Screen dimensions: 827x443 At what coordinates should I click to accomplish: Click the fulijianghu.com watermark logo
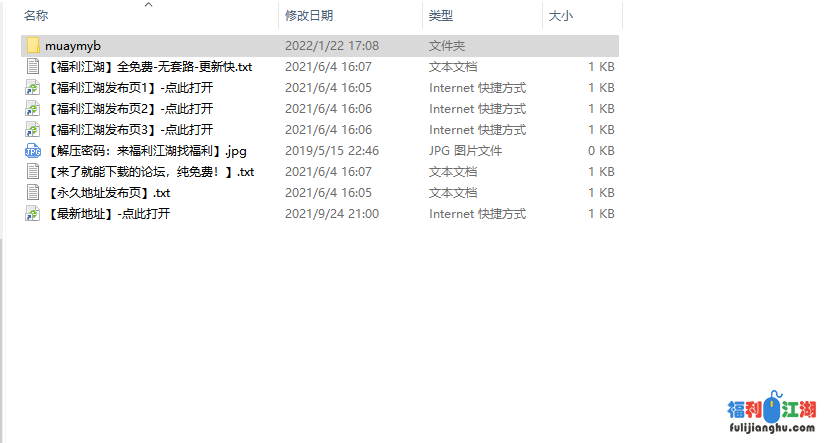[771, 416]
